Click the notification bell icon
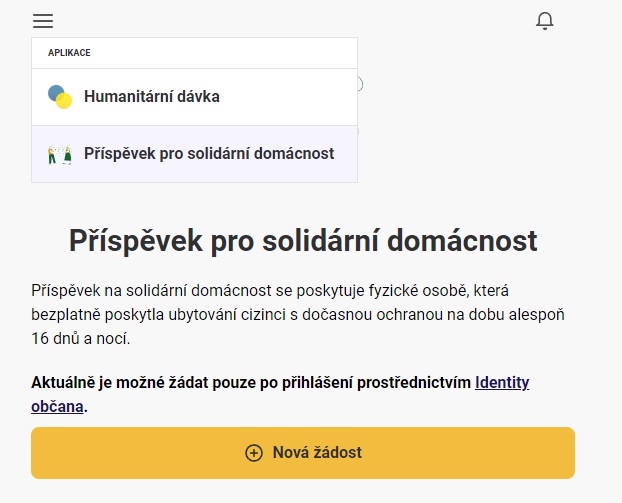Viewport: 622px width, 503px height. click(545, 21)
